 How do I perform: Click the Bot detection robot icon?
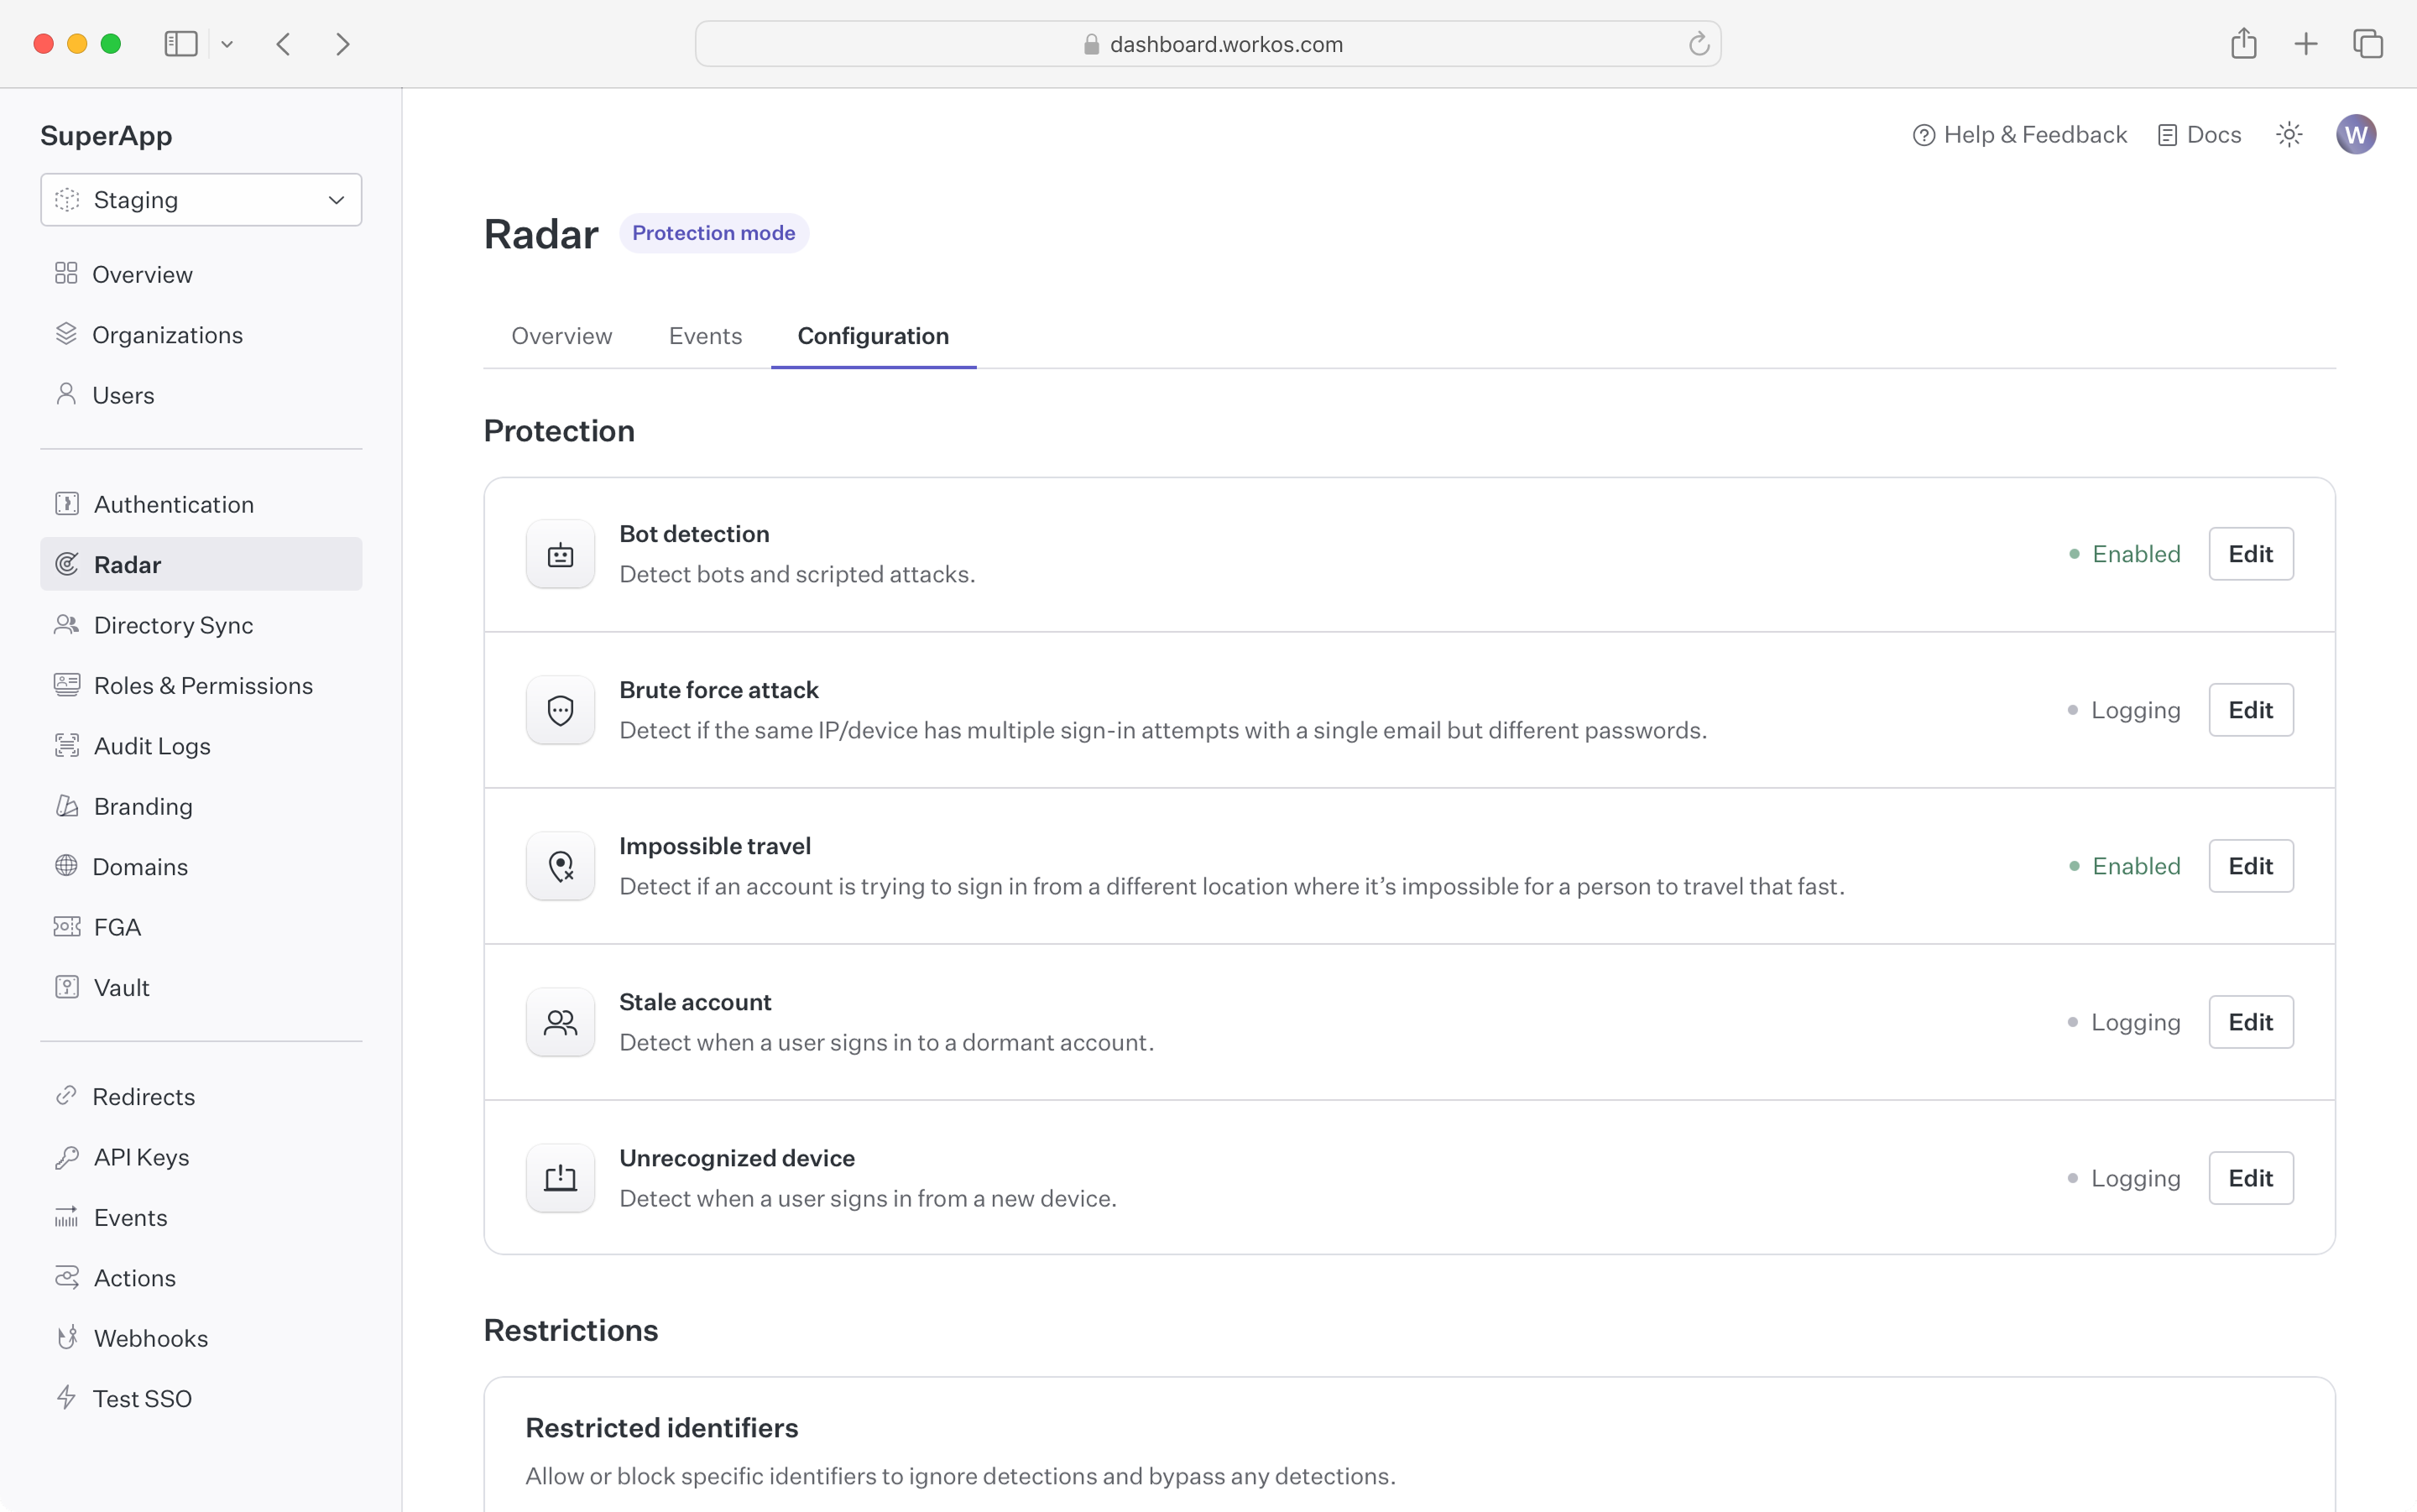(x=560, y=555)
